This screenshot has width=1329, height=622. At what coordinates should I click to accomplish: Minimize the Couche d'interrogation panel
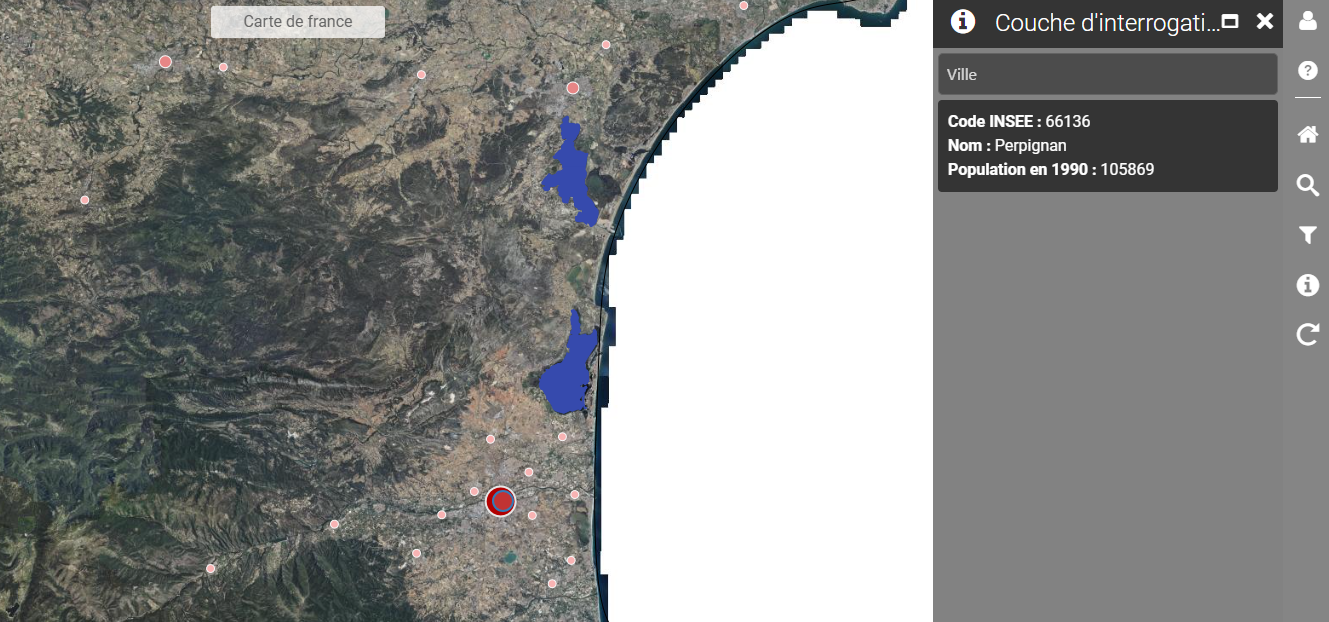(1230, 22)
